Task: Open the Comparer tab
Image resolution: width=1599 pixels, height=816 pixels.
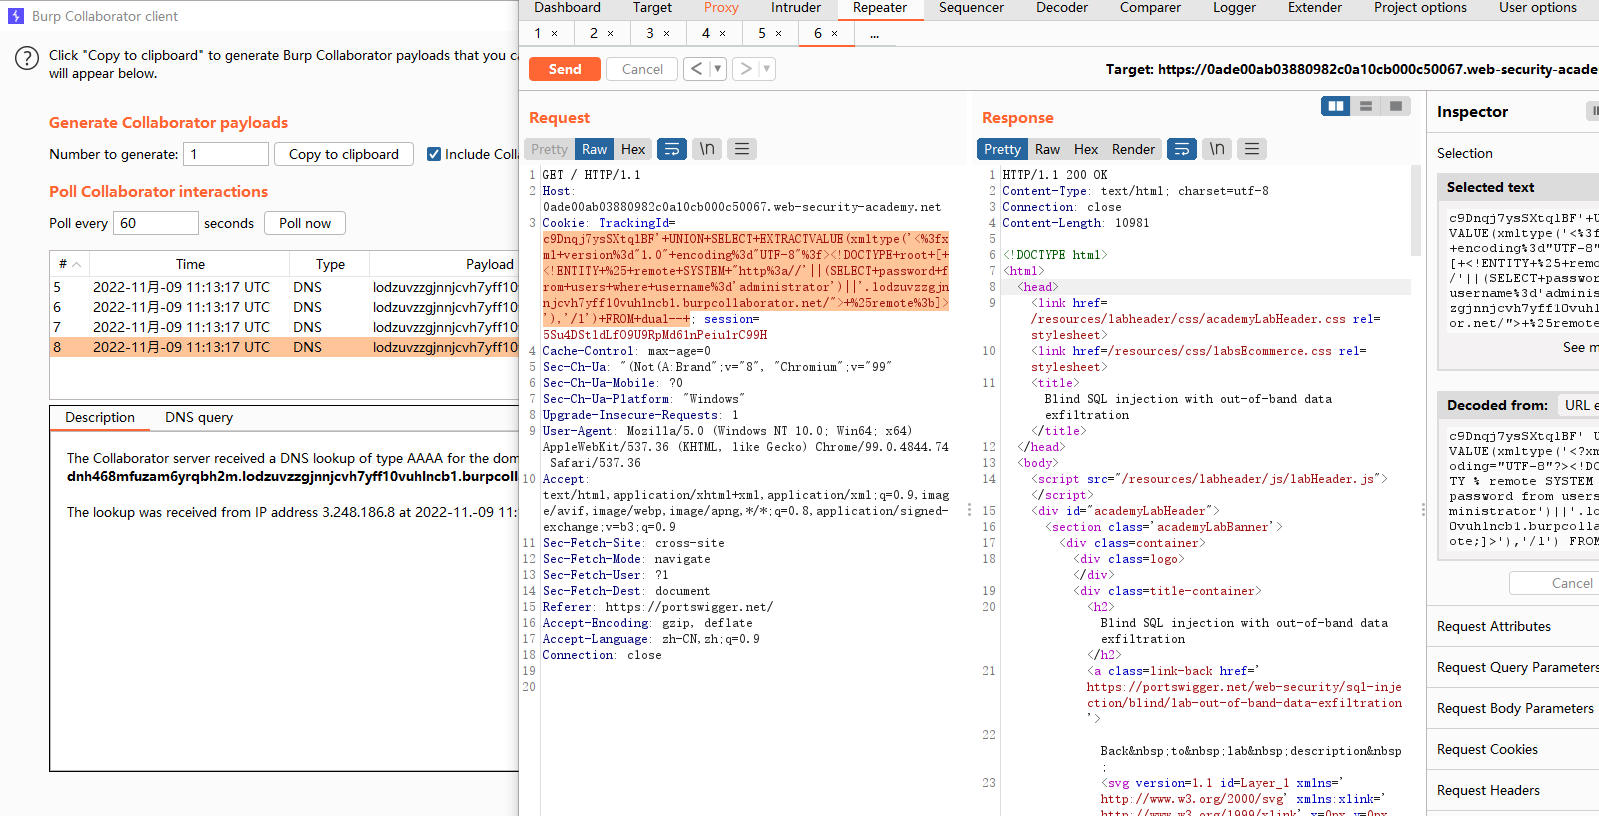Action: pos(1150,8)
